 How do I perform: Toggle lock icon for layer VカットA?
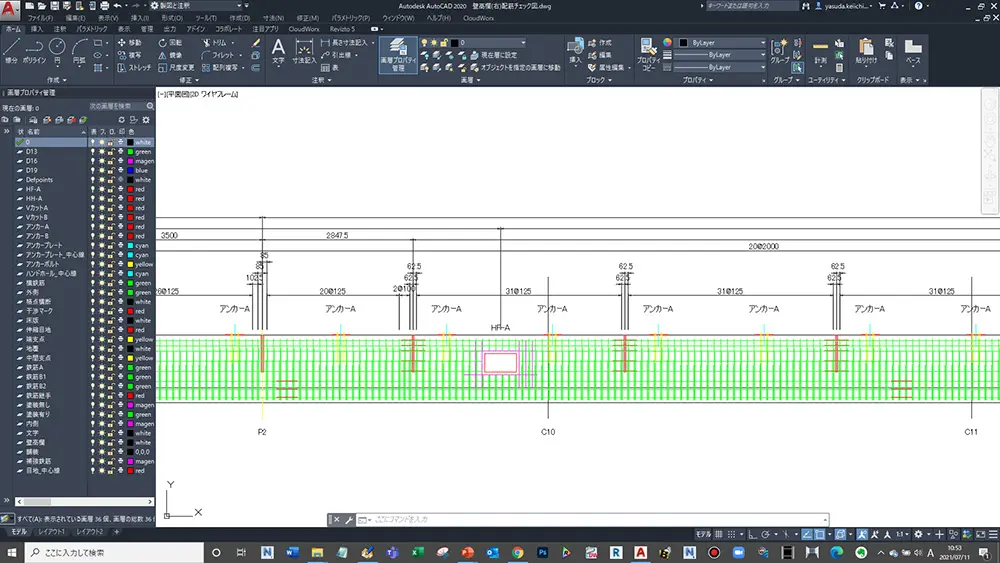[x=110, y=208]
